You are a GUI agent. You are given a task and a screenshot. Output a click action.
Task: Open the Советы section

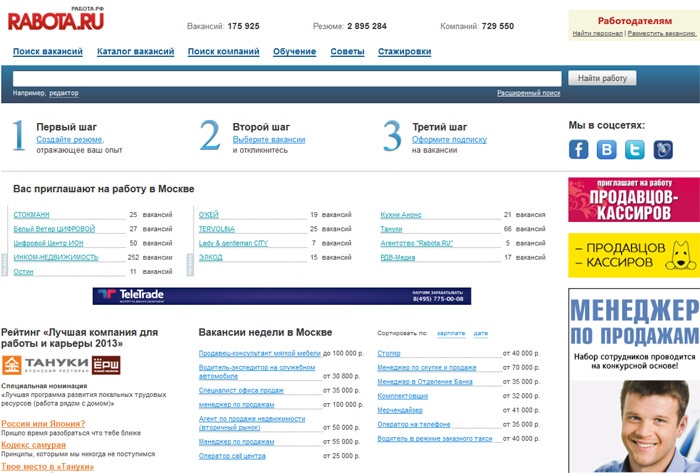click(347, 51)
